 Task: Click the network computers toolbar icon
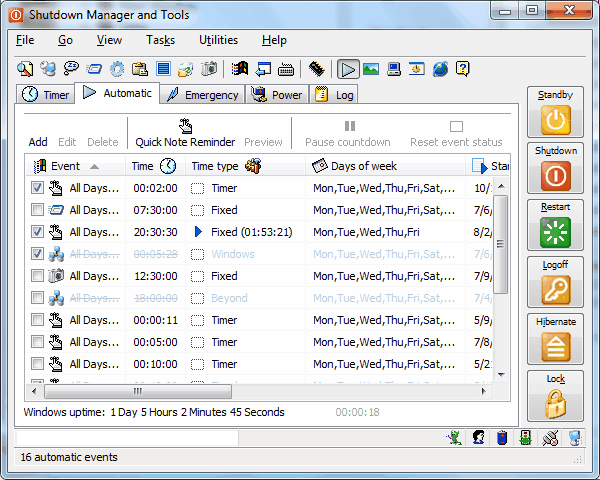click(48, 69)
